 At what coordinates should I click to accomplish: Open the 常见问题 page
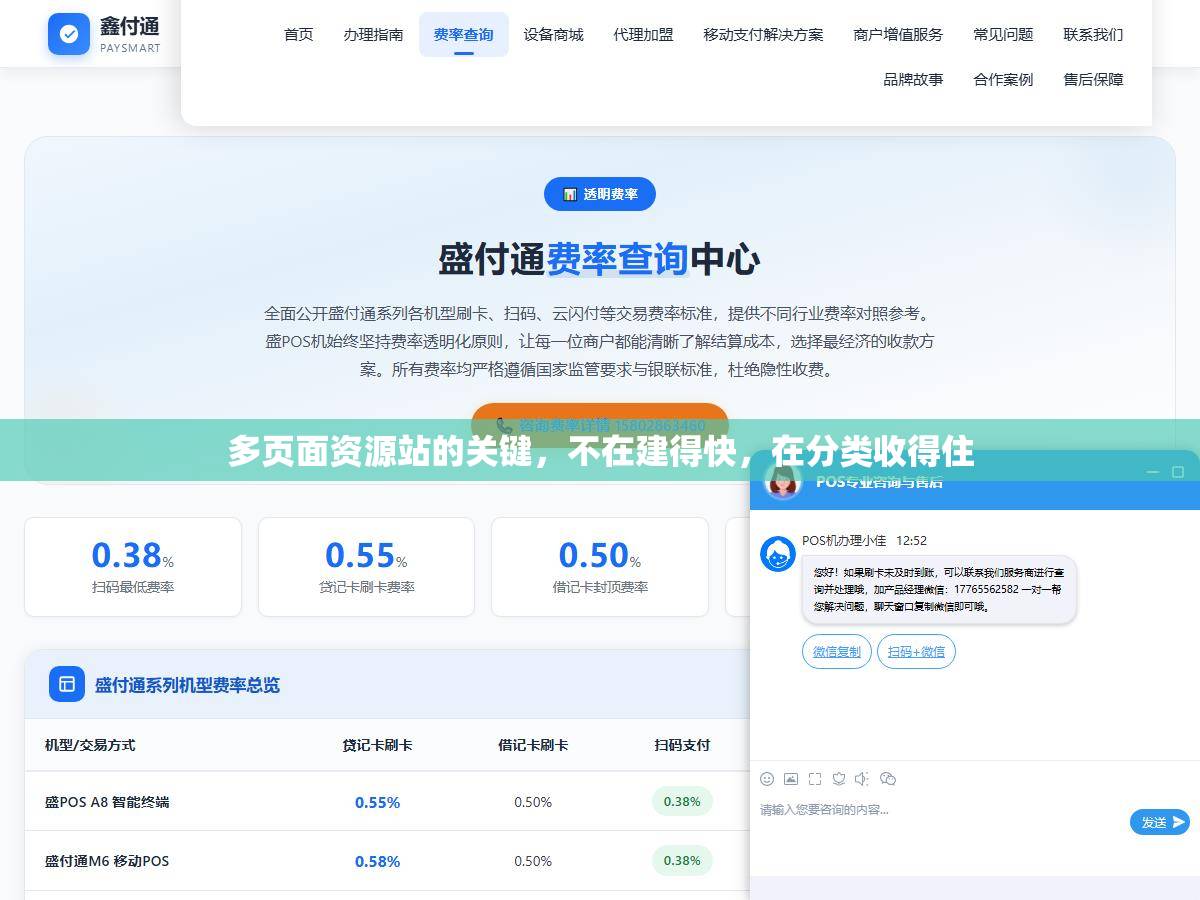pyautogui.click(x=1004, y=35)
